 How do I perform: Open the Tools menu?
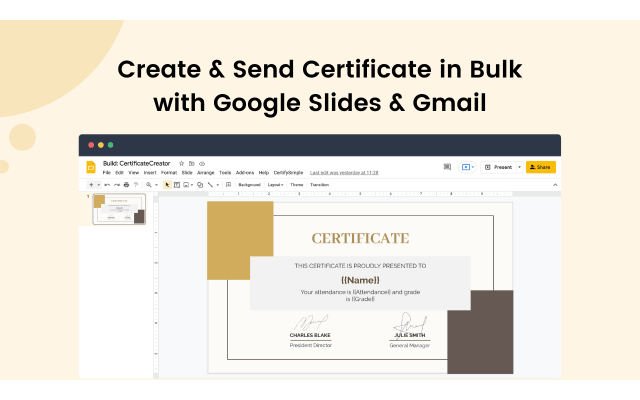tap(225, 173)
